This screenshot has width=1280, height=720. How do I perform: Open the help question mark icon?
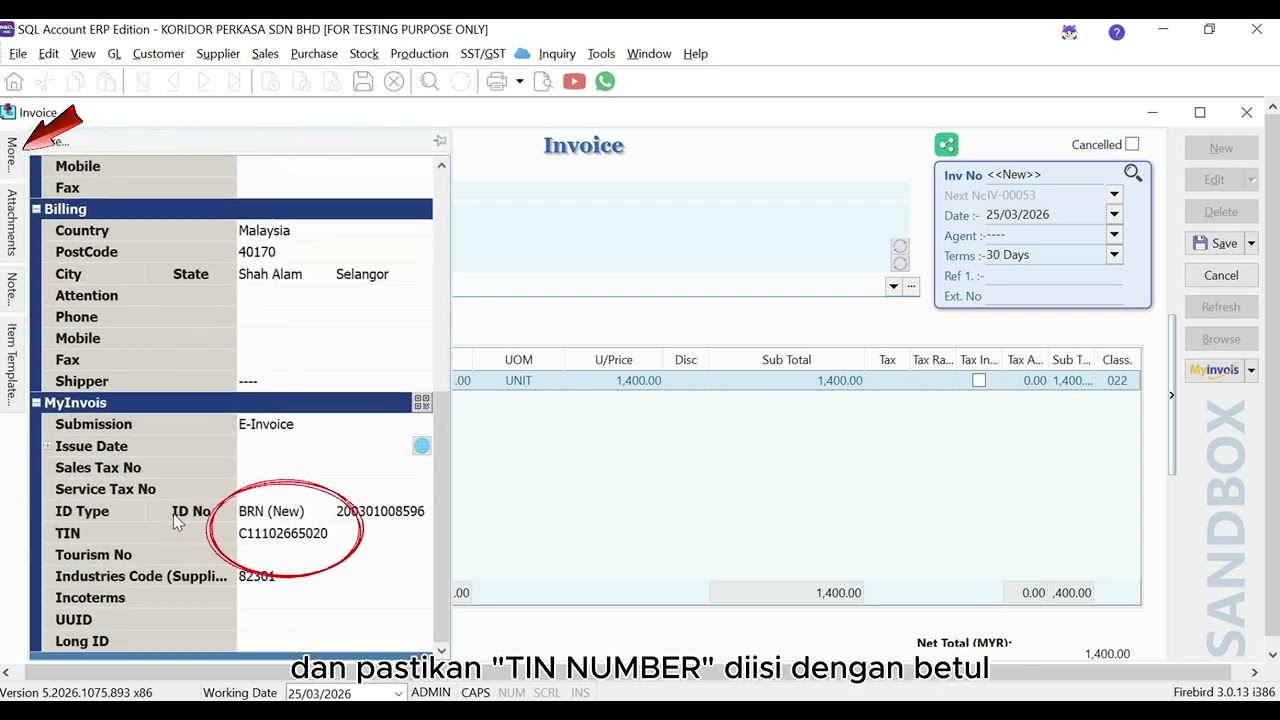1117,32
